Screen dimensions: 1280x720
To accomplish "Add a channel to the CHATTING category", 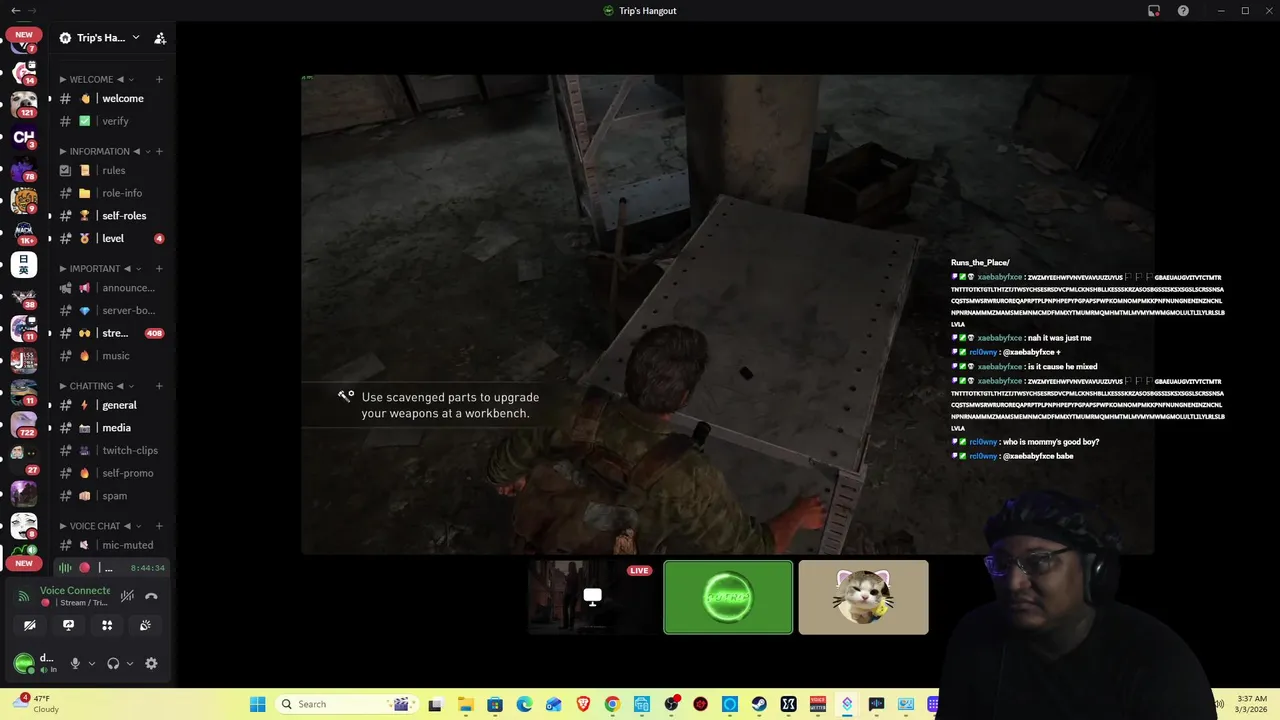I will 159,386.
